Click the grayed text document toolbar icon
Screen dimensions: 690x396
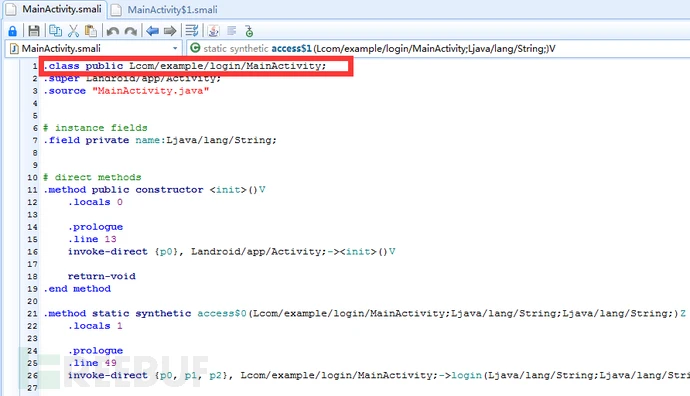click(231, 31)
